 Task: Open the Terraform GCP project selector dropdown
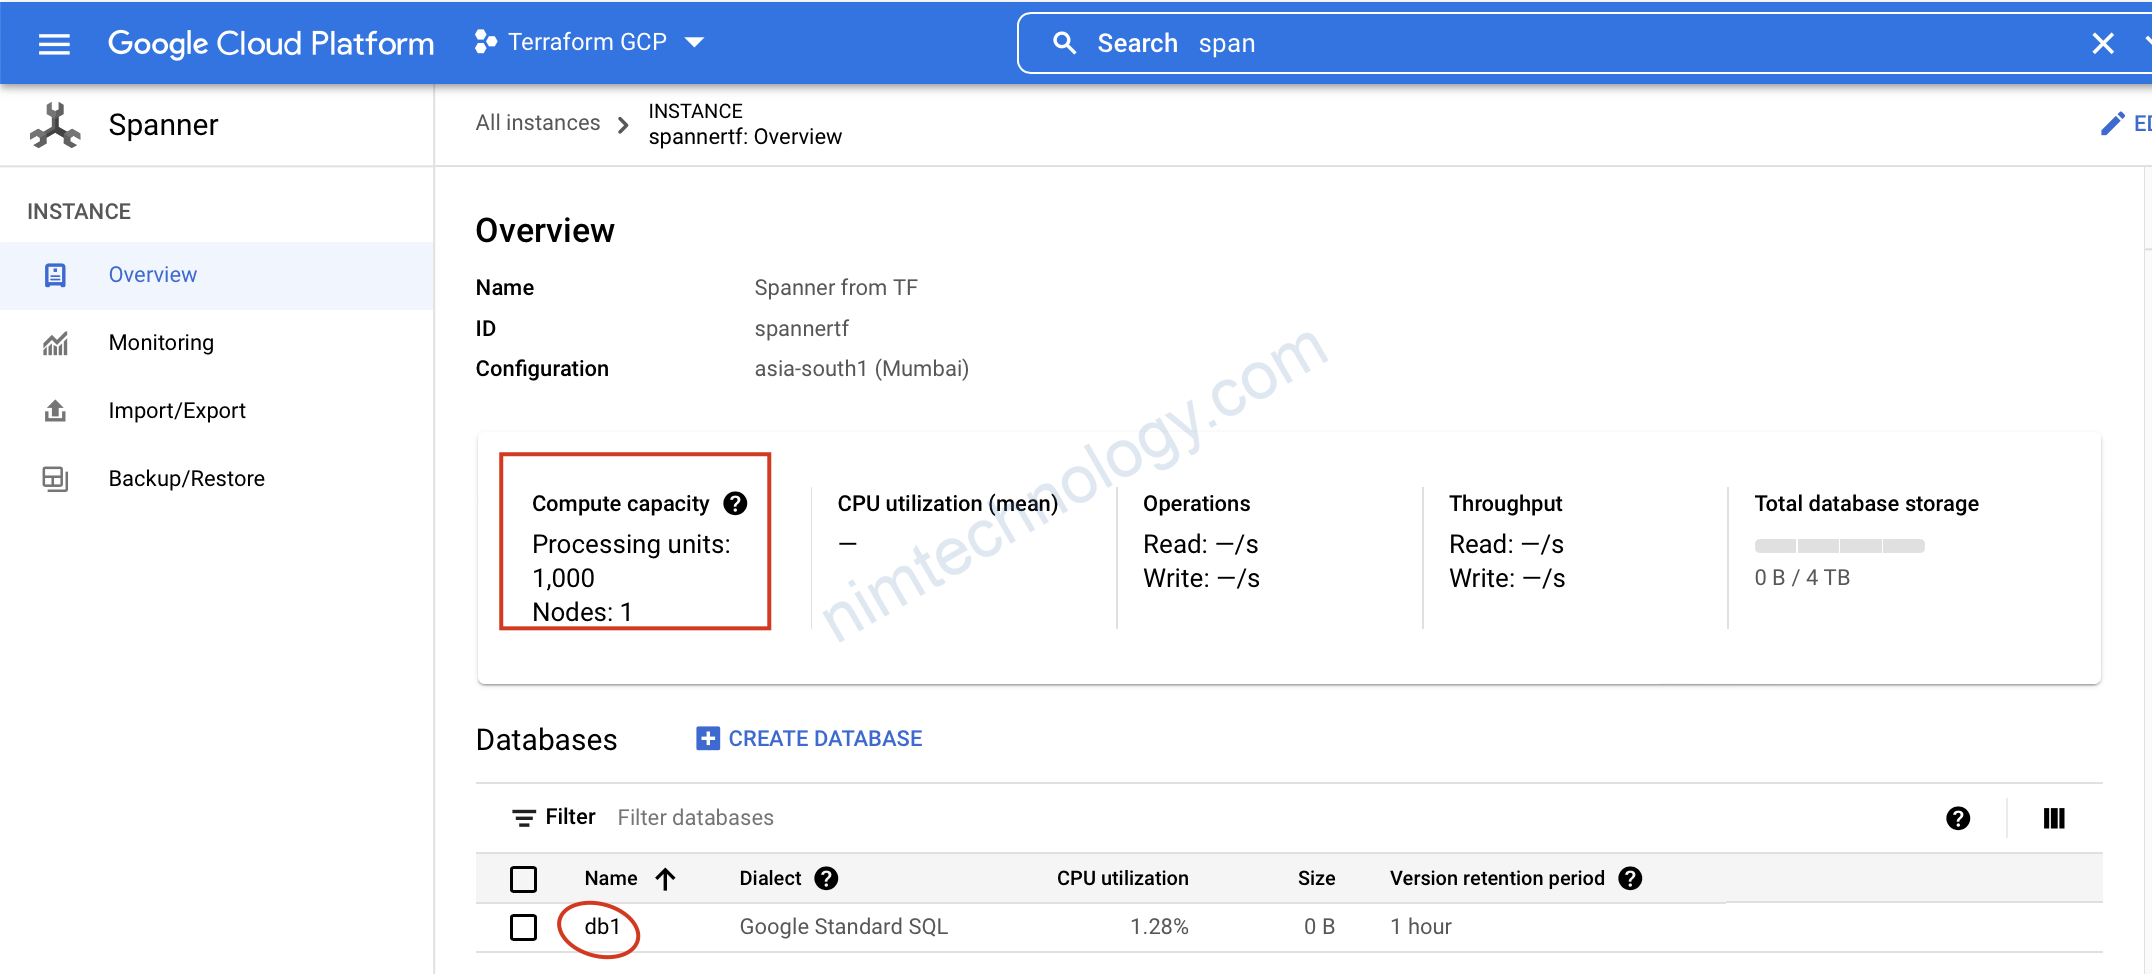[590, 42]
